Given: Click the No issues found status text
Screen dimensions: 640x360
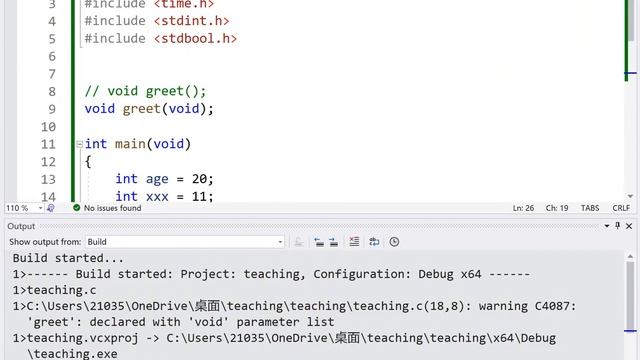Looking at the screenshot, I should pyautogui.click(x=113, y=208).
